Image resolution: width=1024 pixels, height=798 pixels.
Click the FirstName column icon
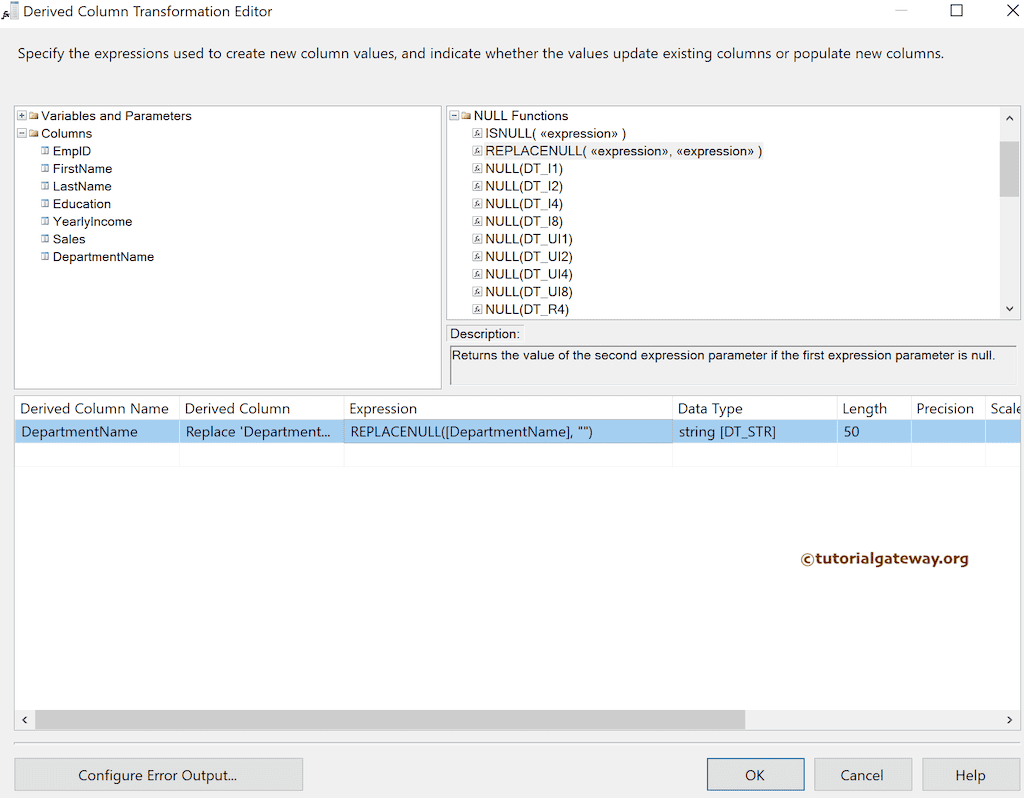pyautogui.click(x=43, y=169)
